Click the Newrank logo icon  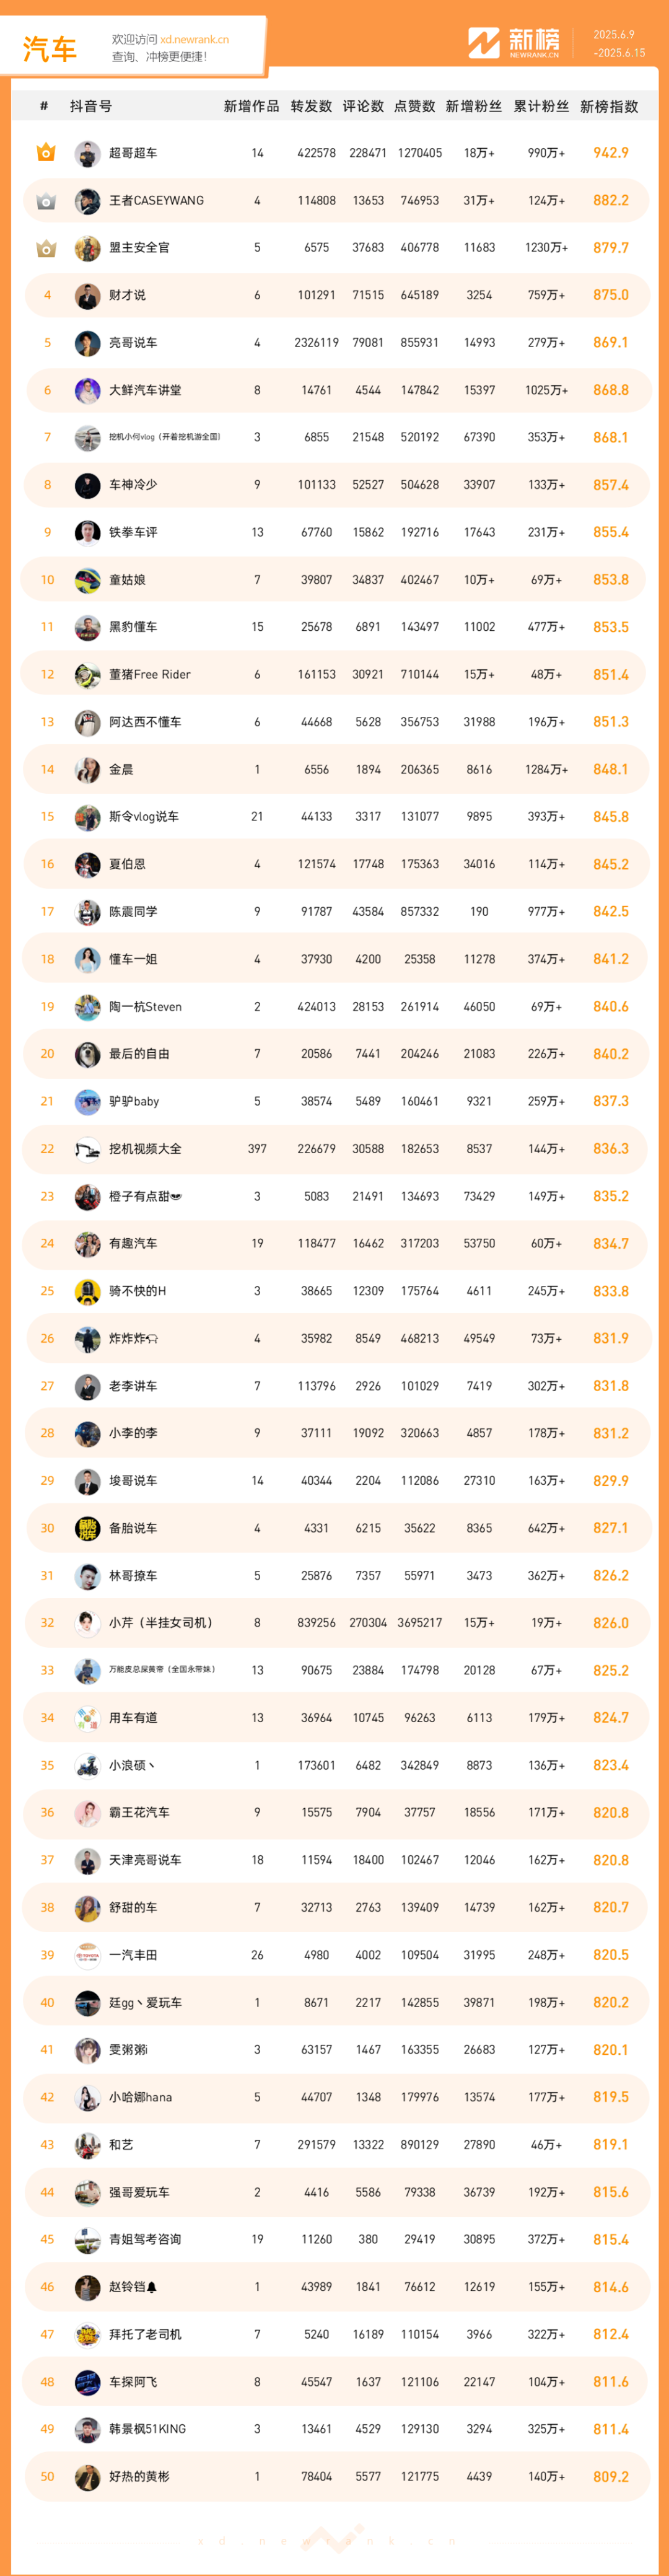pyautogui.click(x=484, y=43)
